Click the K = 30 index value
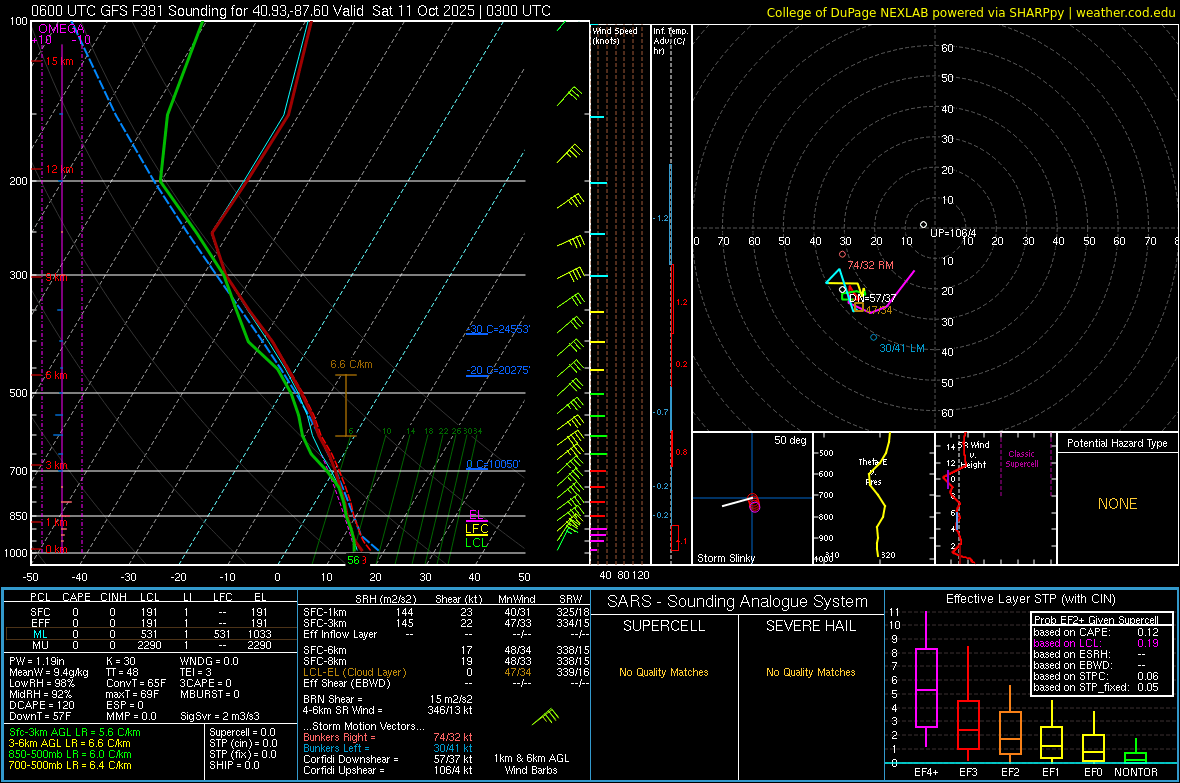 coord(120,661)
